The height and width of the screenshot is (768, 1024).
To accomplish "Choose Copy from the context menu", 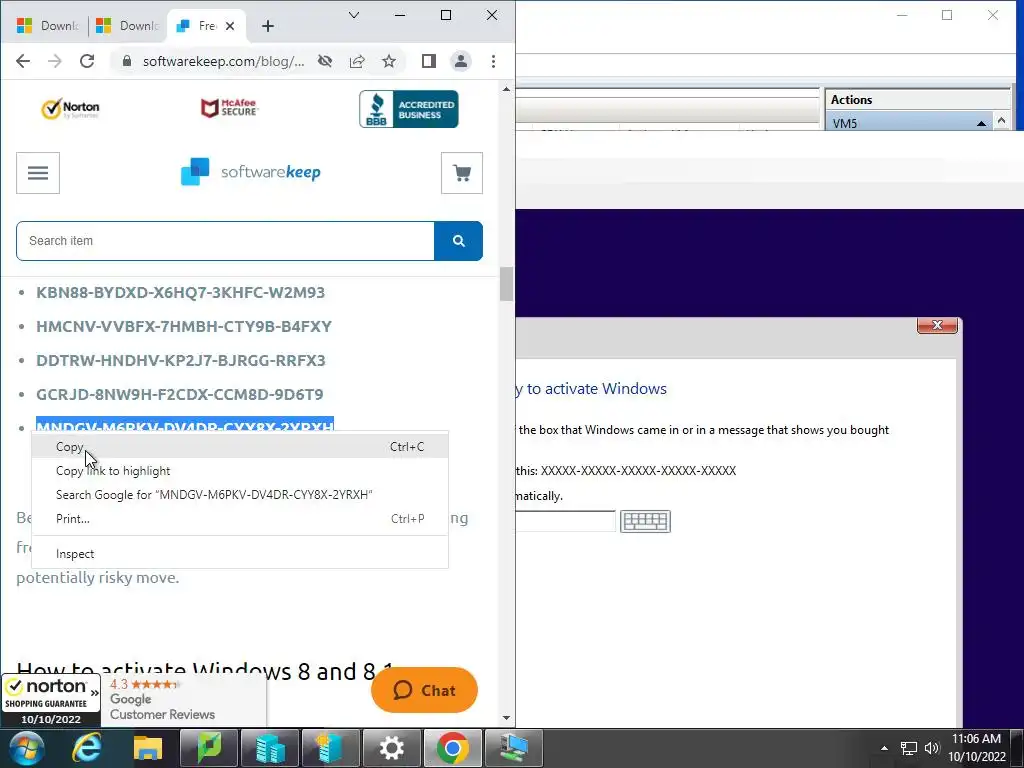I will coord(240,447).
